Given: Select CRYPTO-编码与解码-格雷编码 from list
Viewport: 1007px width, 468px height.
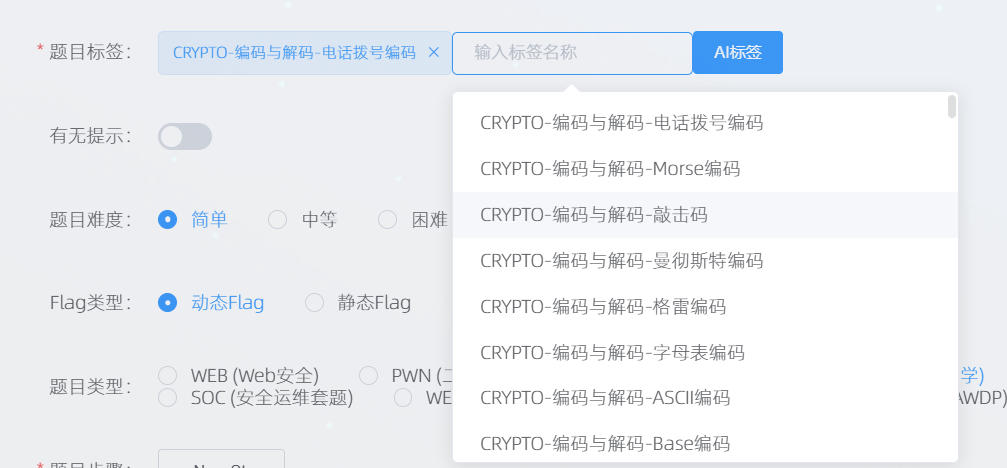Looking at the screenshot, I should (603, 307).
